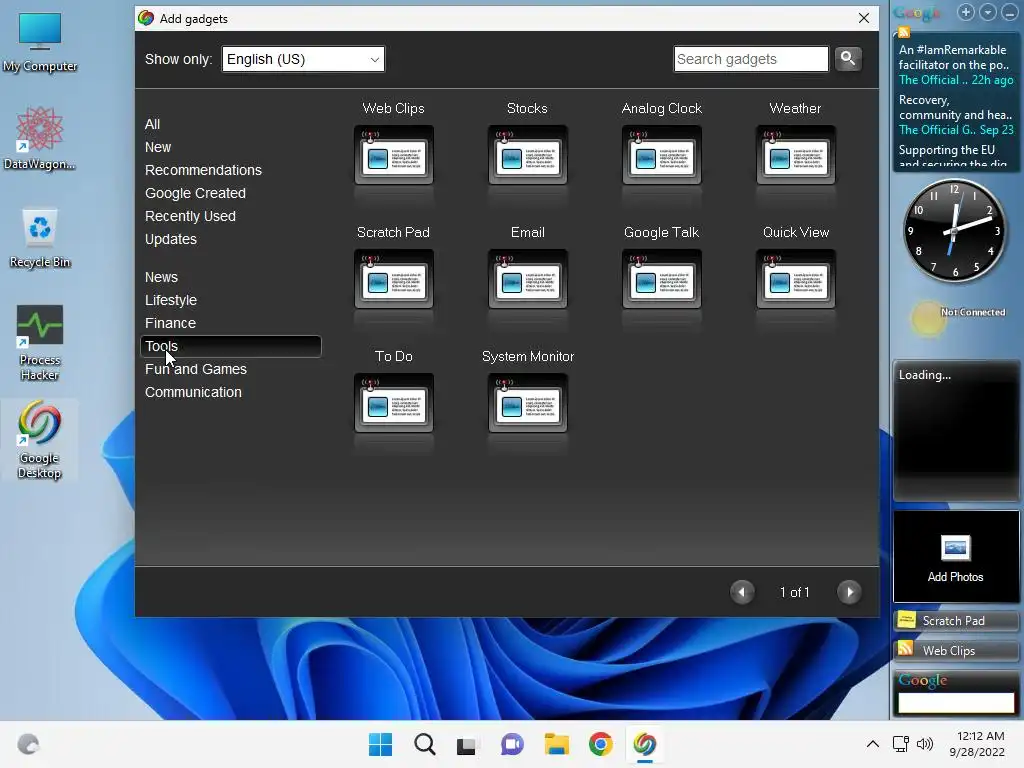Open the Updates category
The image size is (1024, 768).
tap(170, 239)
